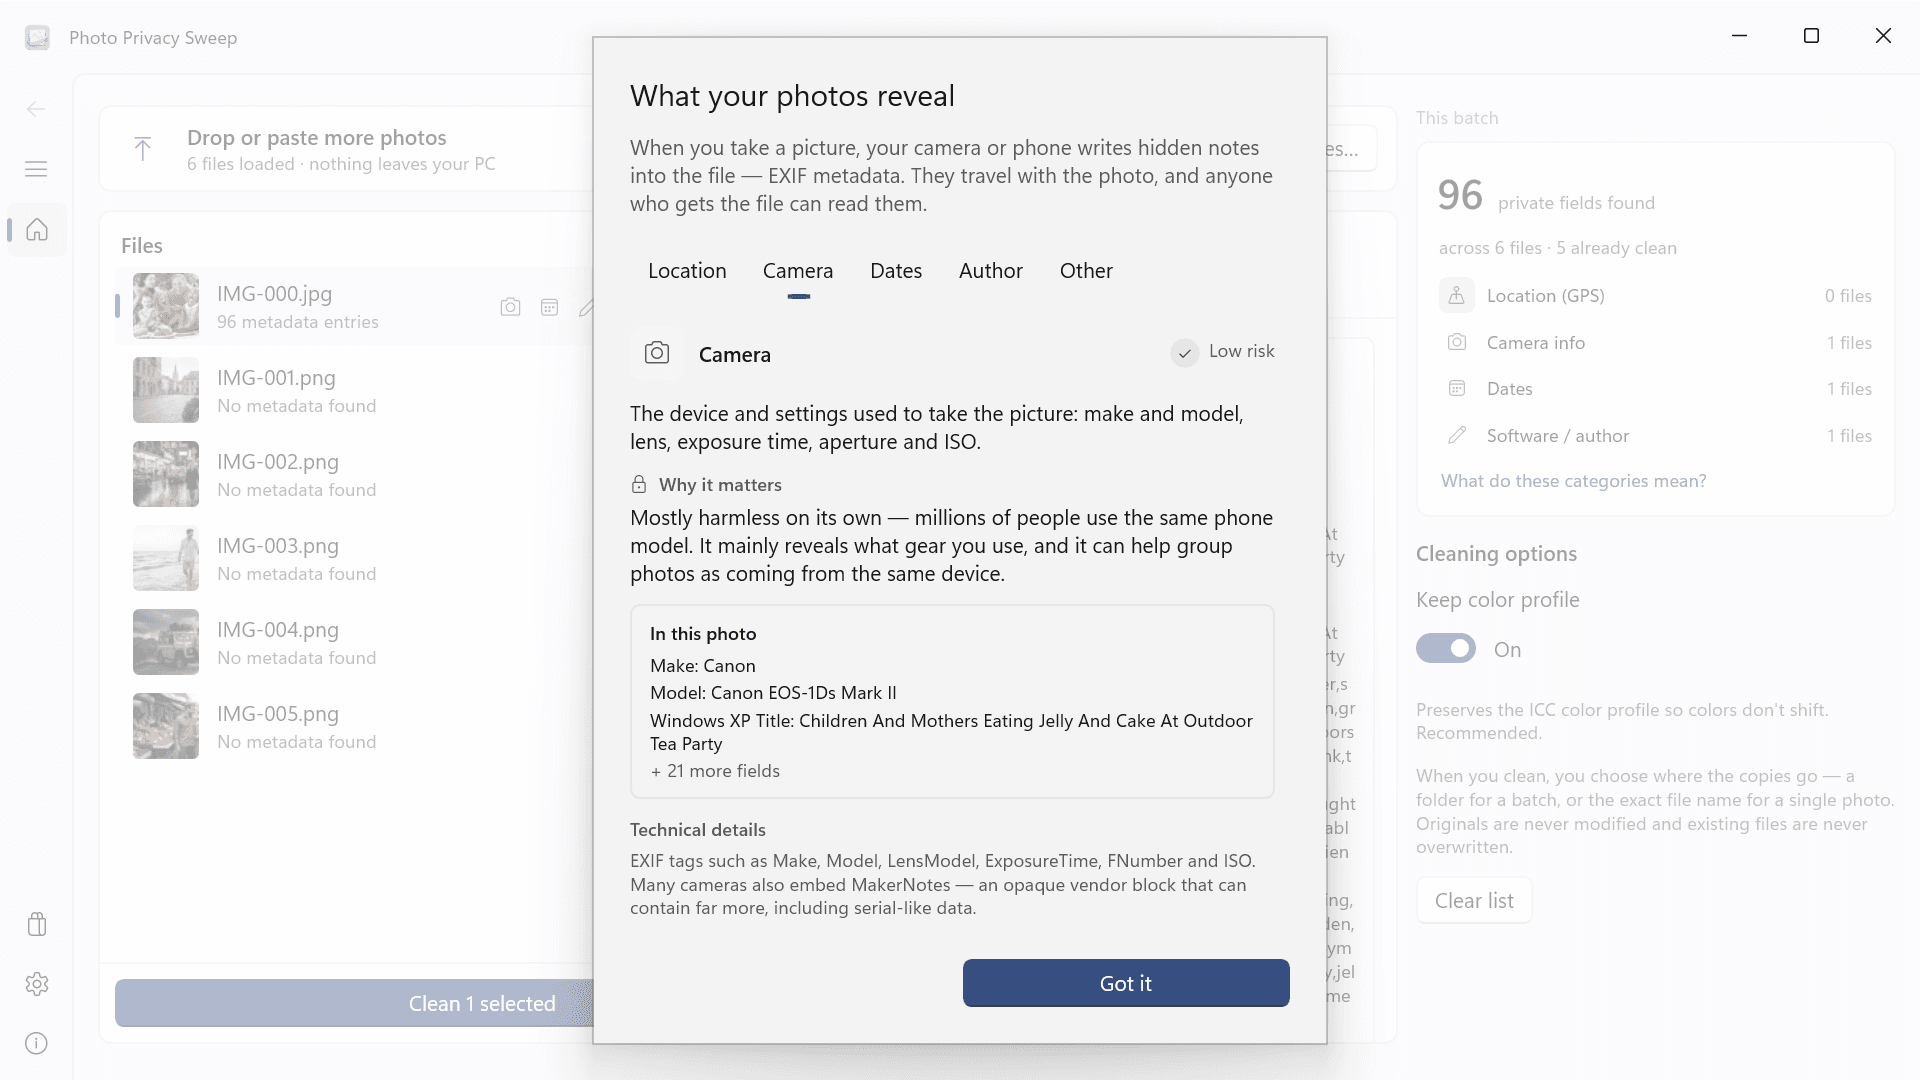Click the upload arrow icon in drop area
The height and width of the screenshot is (1080, 1920).
(x=143, y=149)
